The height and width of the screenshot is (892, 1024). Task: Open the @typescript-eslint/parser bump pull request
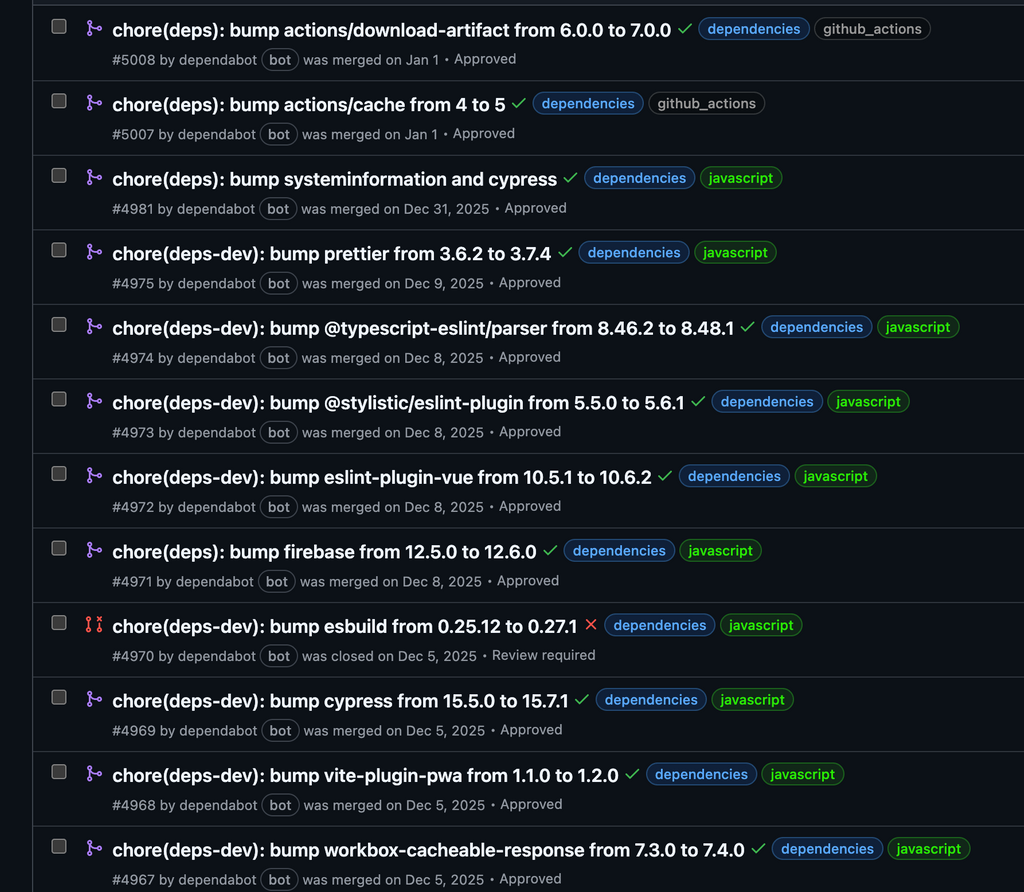423,328
